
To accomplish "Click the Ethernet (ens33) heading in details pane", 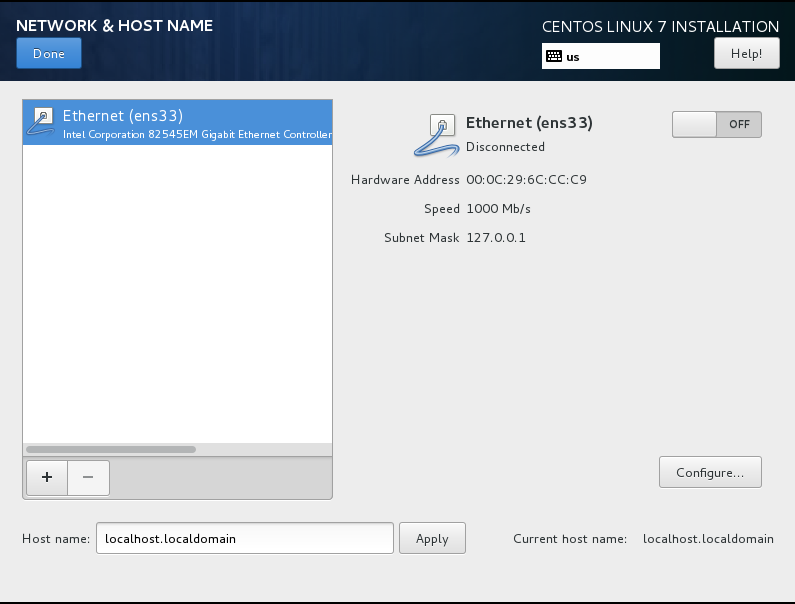I will tap(529, 123).
